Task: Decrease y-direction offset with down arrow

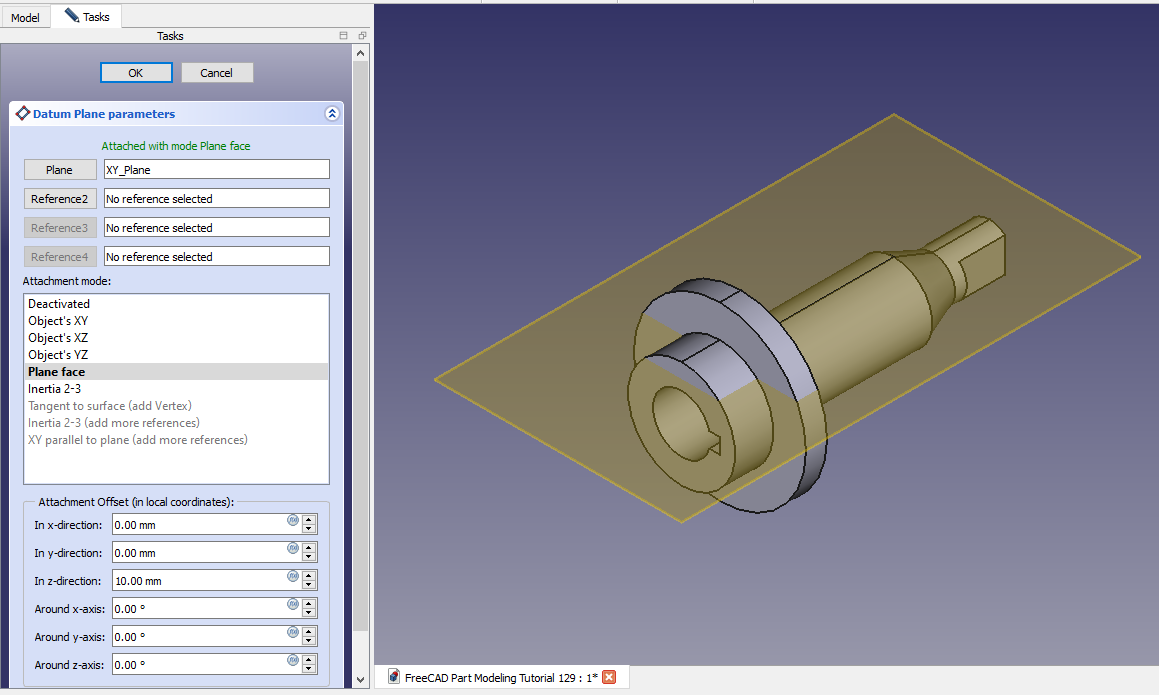Action: pos(310,557)
